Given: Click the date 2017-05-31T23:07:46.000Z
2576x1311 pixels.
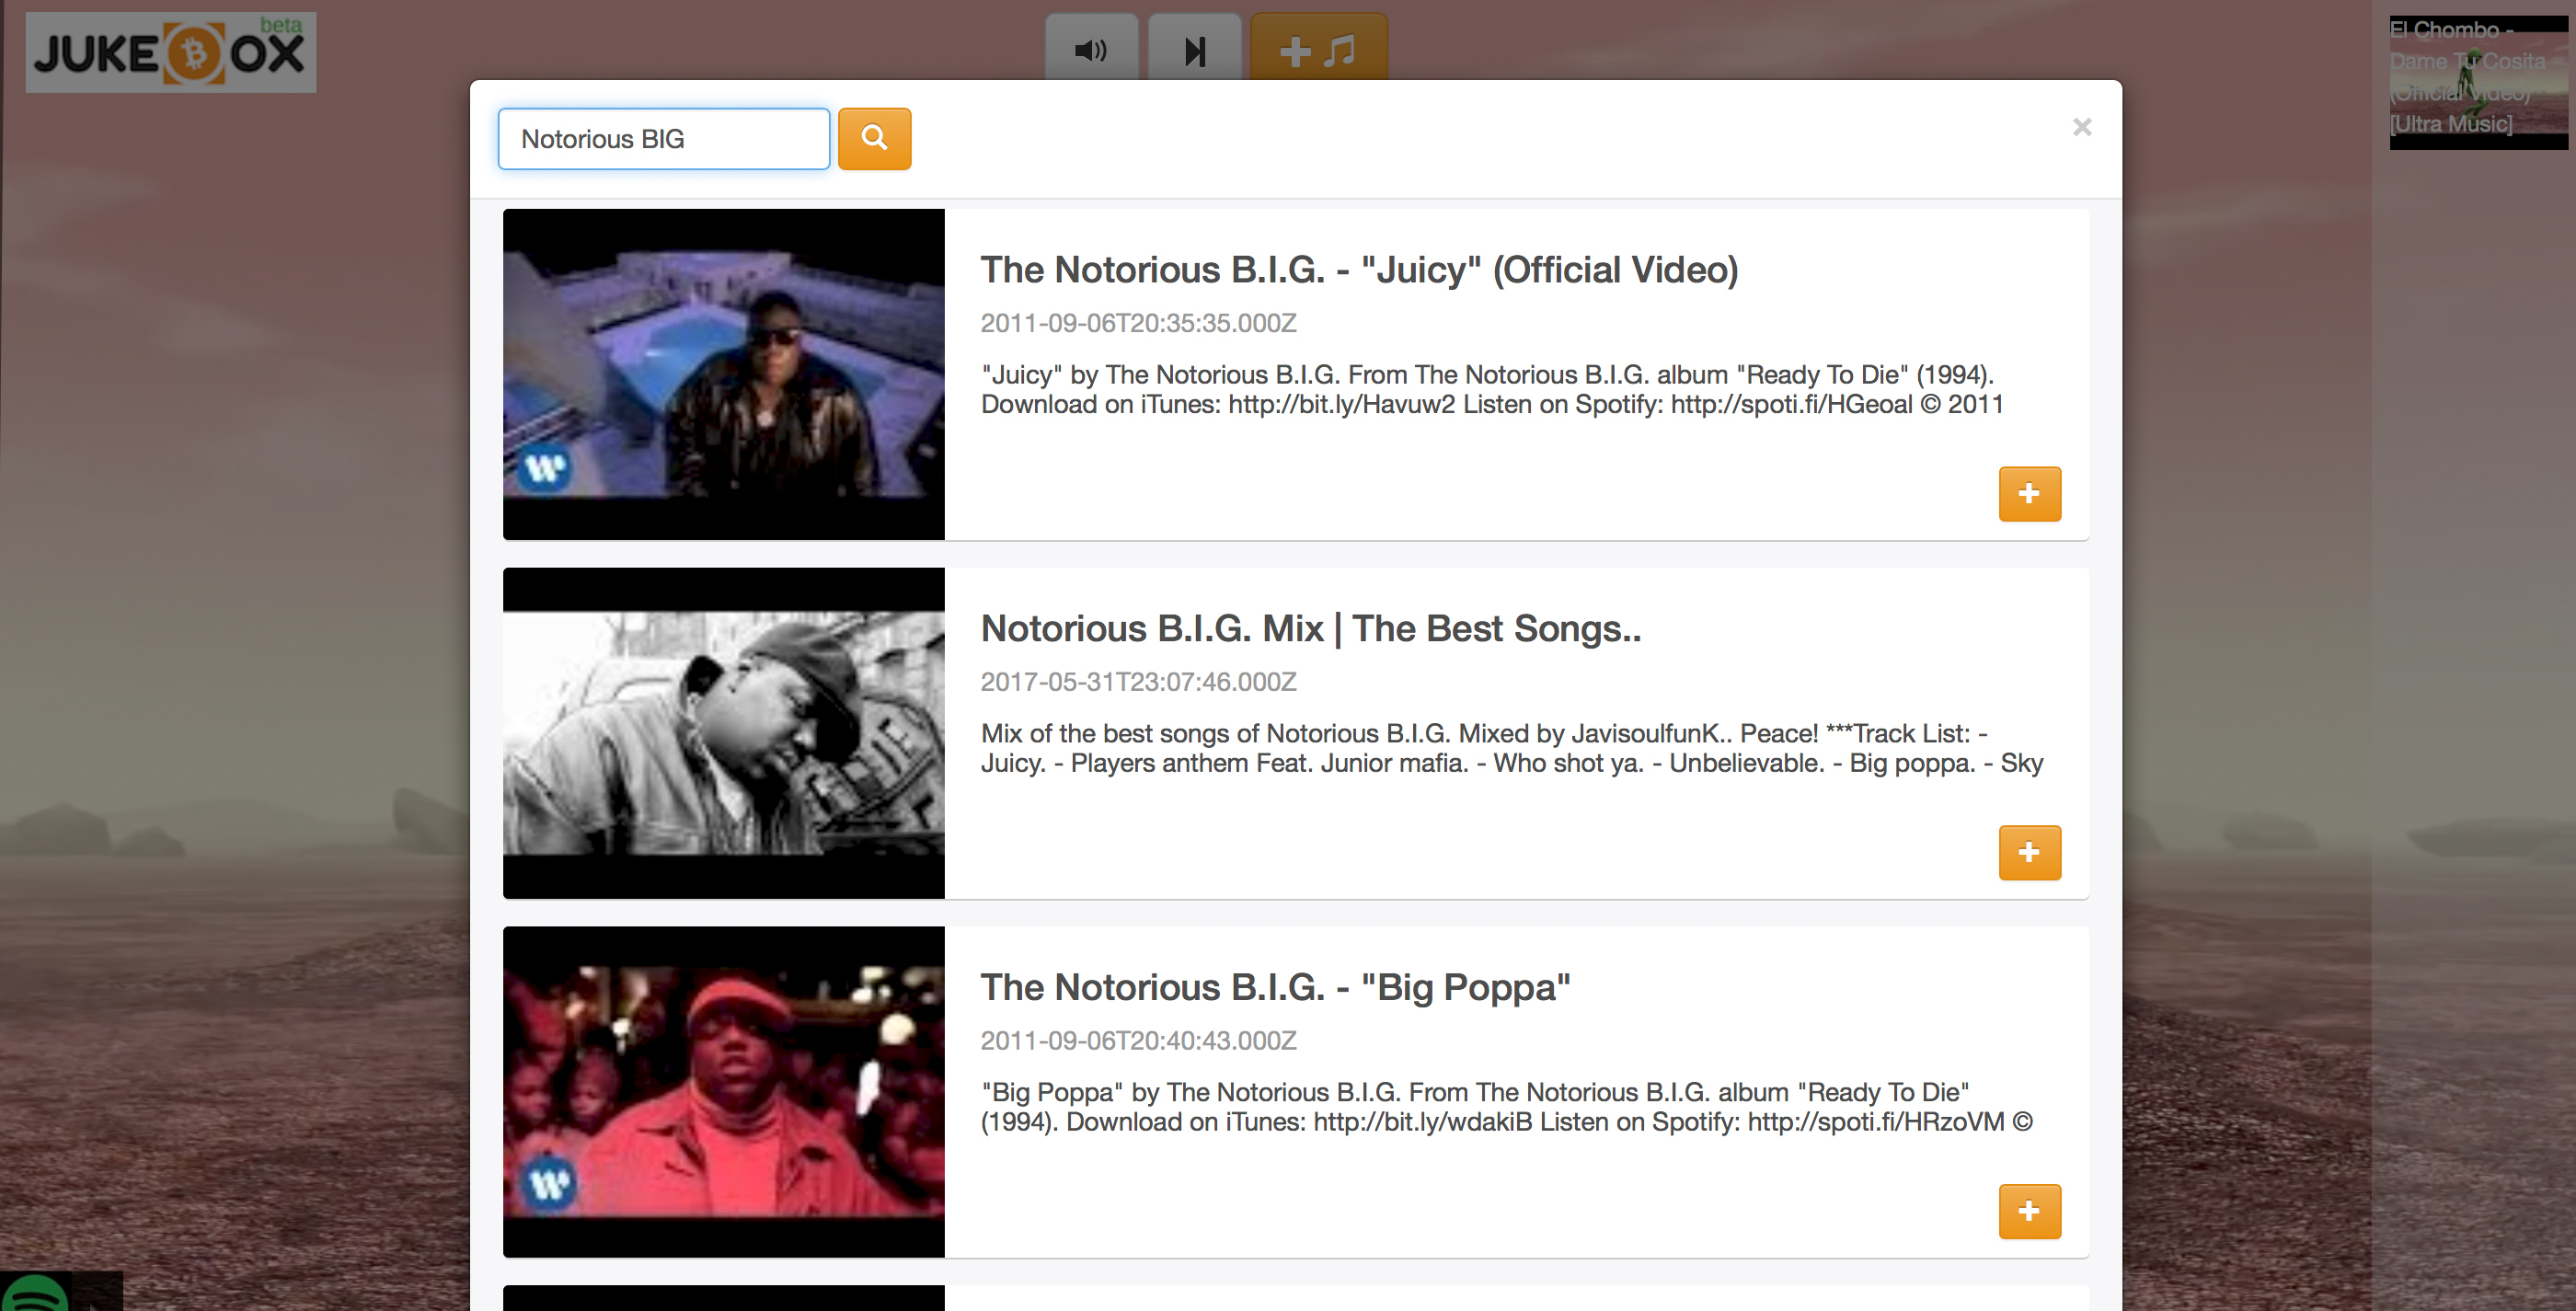Looking at the screenshot, I should [x=1138, y=682].
